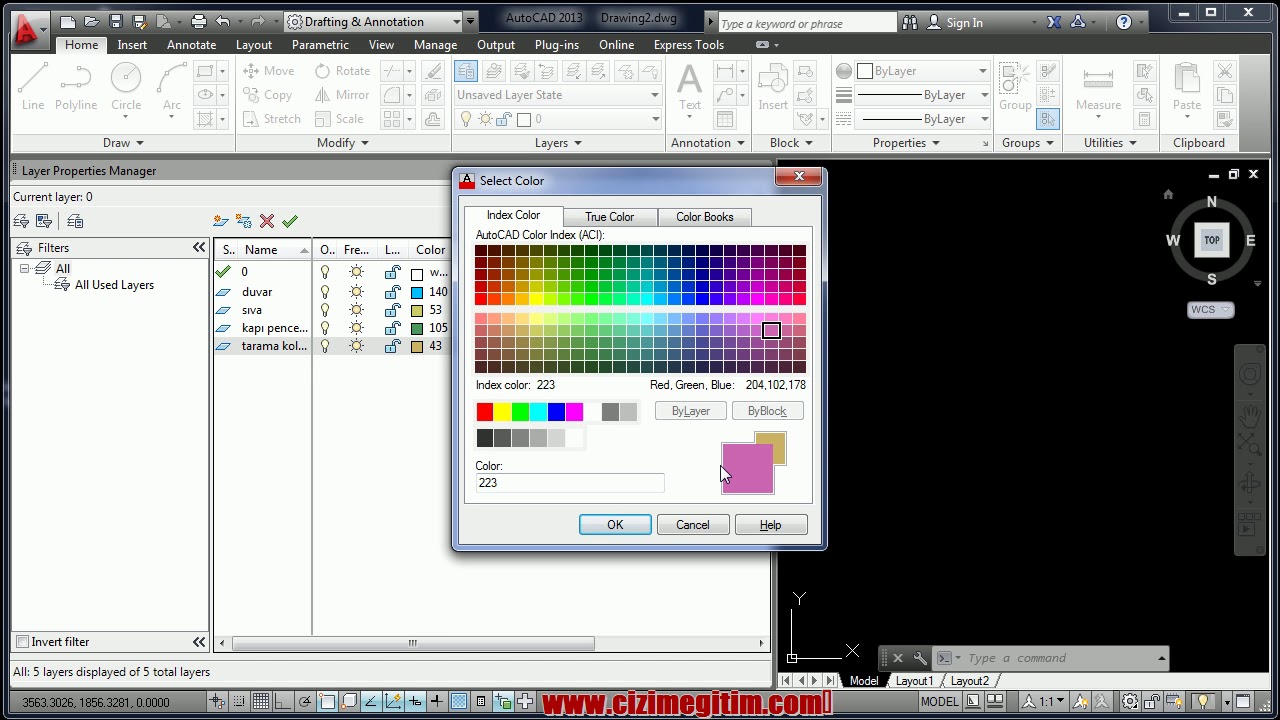
Task: Expand the Modify panel
Action: 342,143
